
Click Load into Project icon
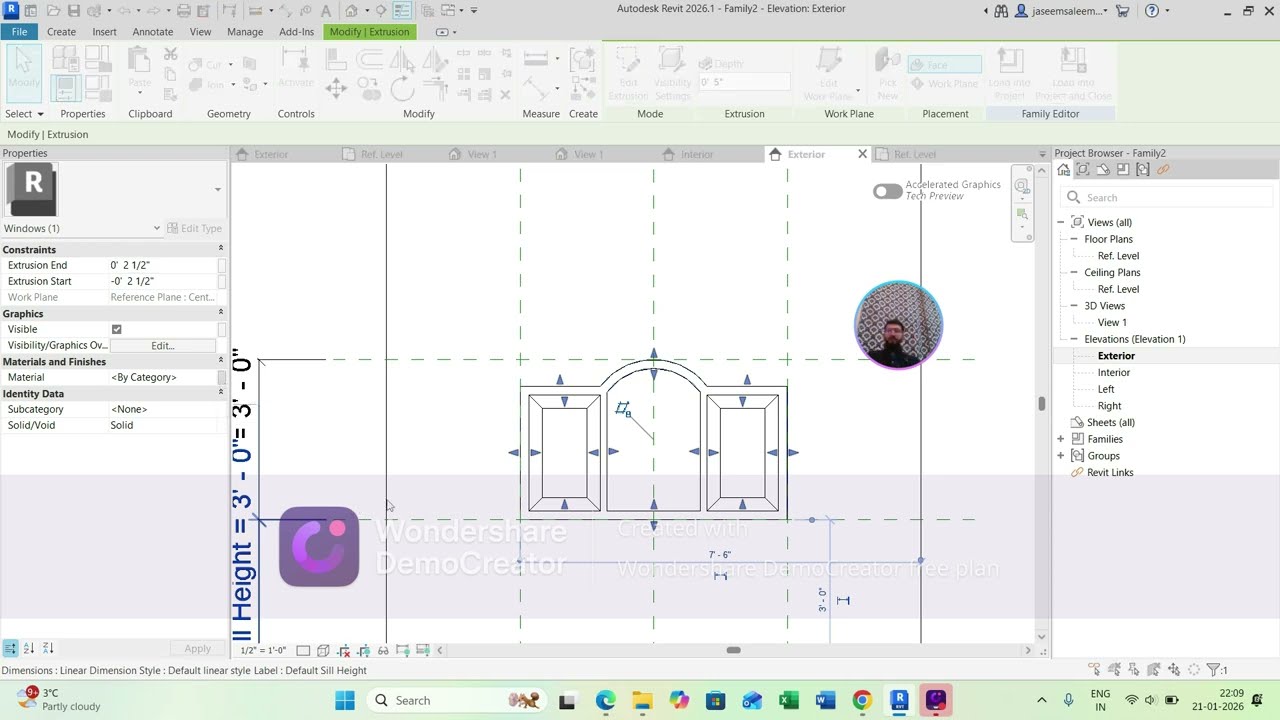pos(1009,73)
